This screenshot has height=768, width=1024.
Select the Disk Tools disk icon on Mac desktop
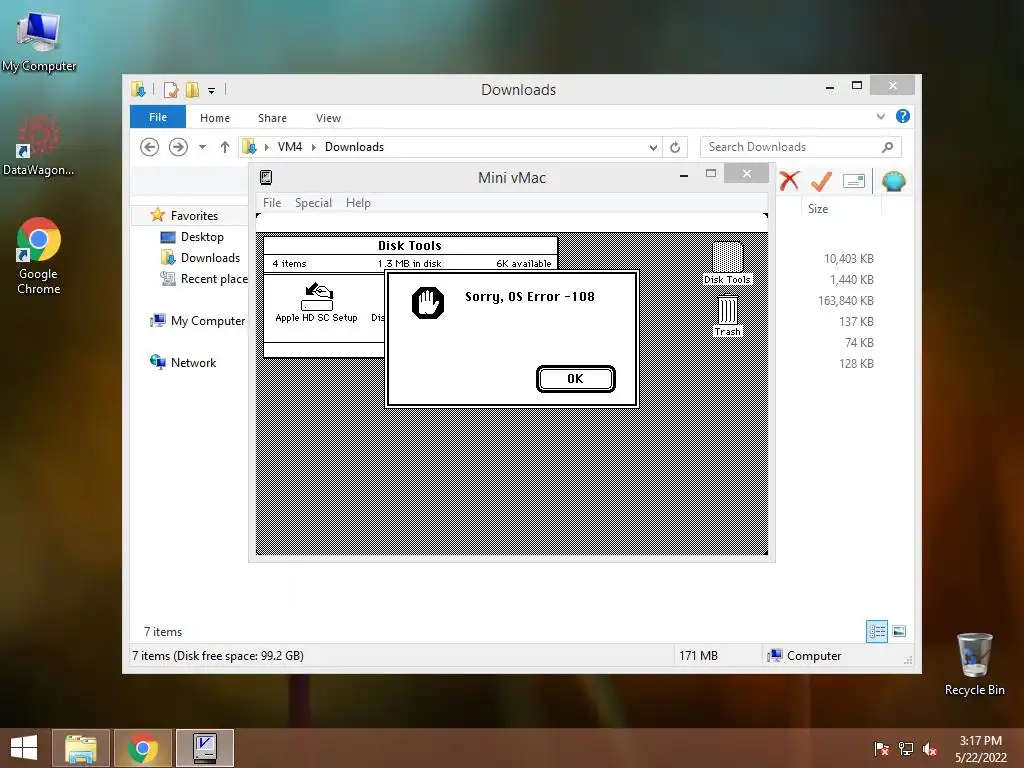727,263
